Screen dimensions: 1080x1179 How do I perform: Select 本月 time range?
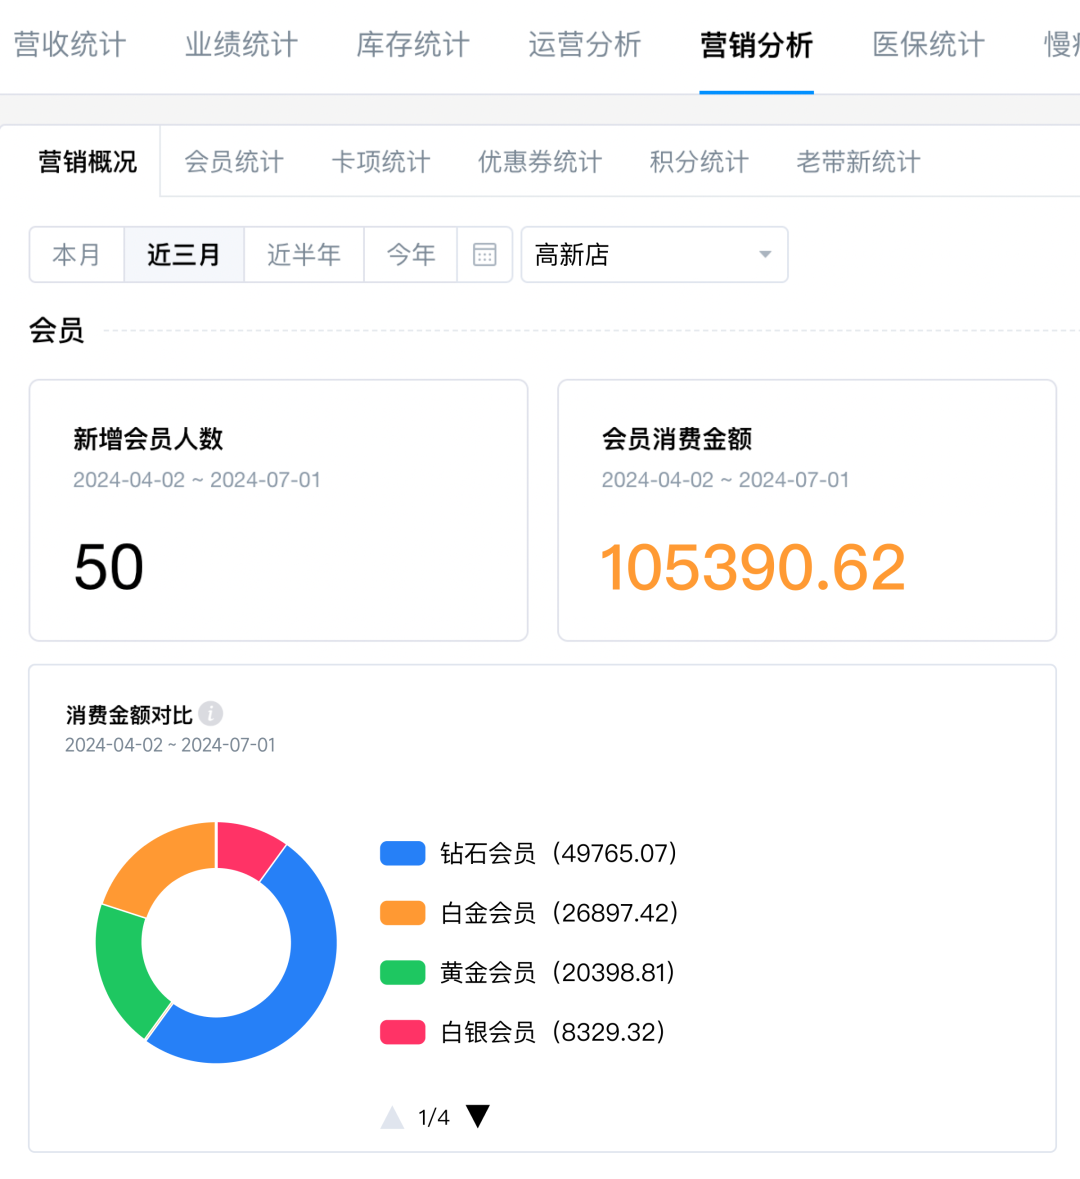click(77, 255)
